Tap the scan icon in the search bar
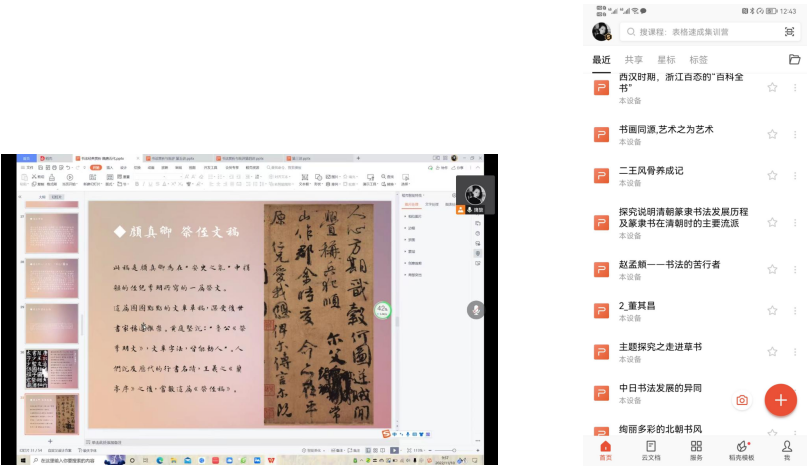 pos(789,32)
